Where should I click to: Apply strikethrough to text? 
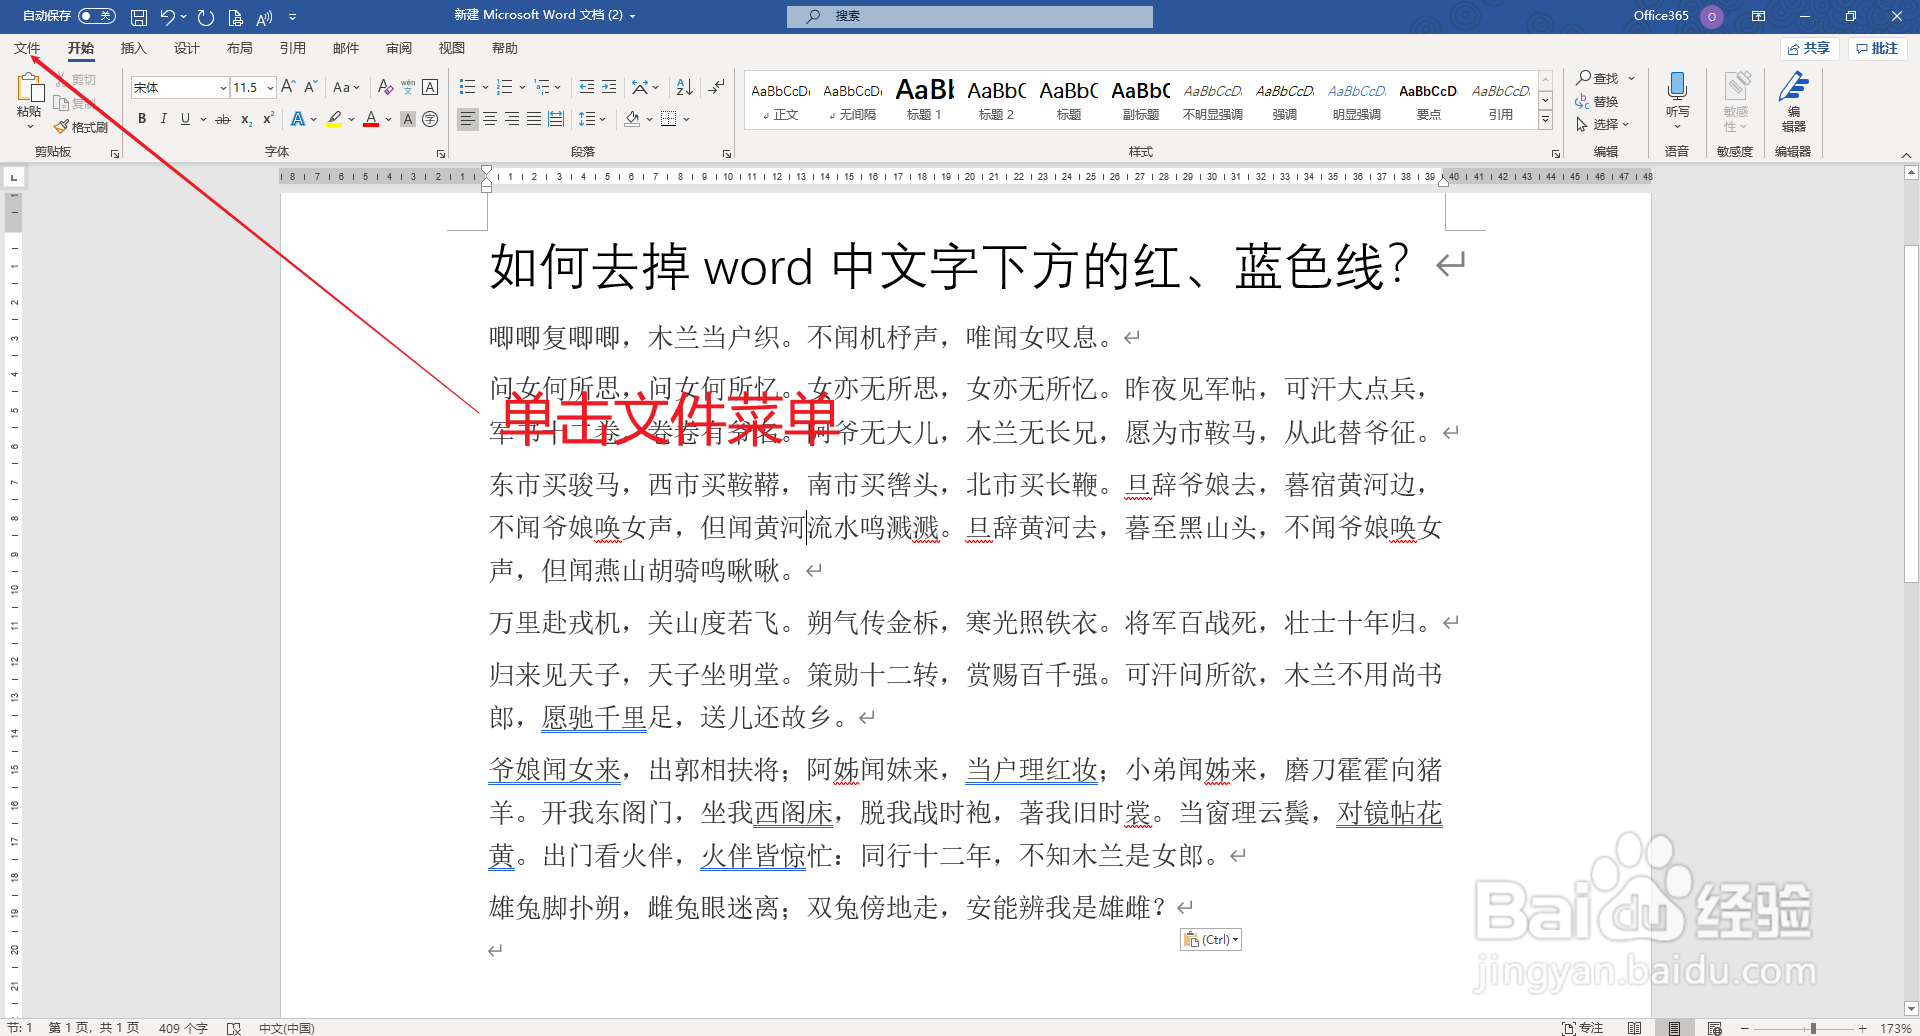click(222, 118)
